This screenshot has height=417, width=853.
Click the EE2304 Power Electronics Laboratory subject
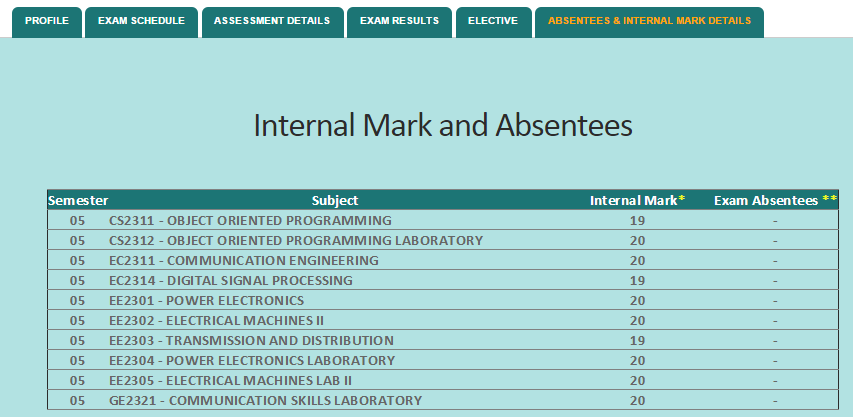[252, 360]
